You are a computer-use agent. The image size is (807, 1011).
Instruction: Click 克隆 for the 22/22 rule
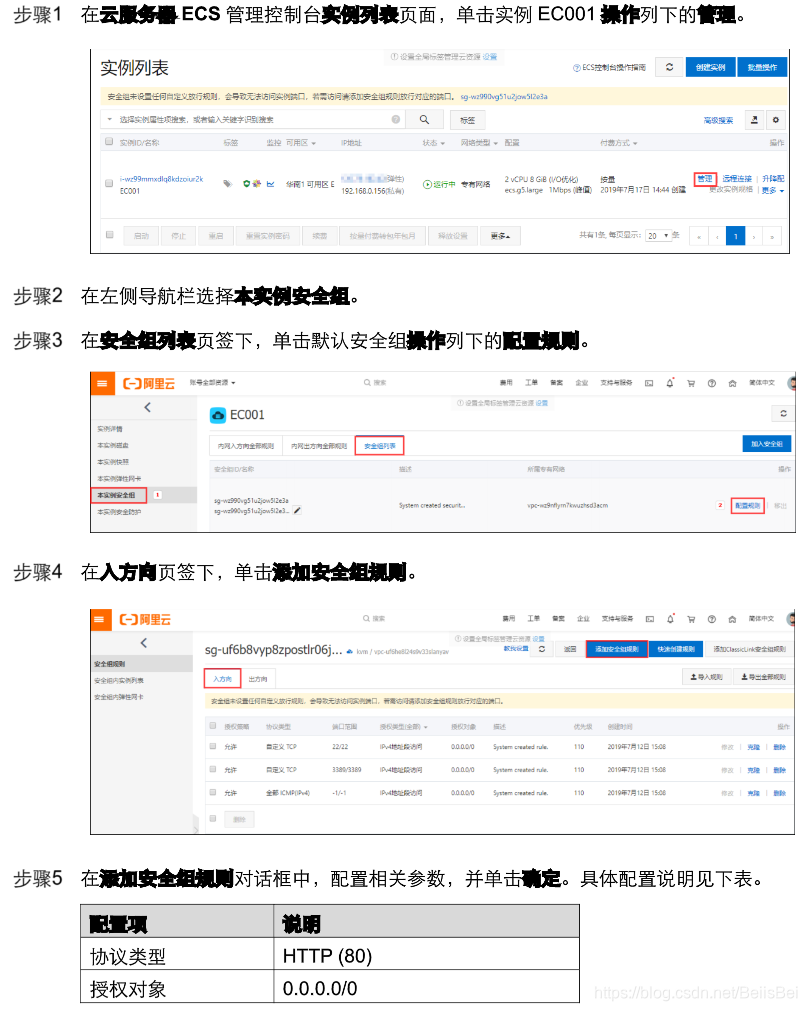[754, 747]
